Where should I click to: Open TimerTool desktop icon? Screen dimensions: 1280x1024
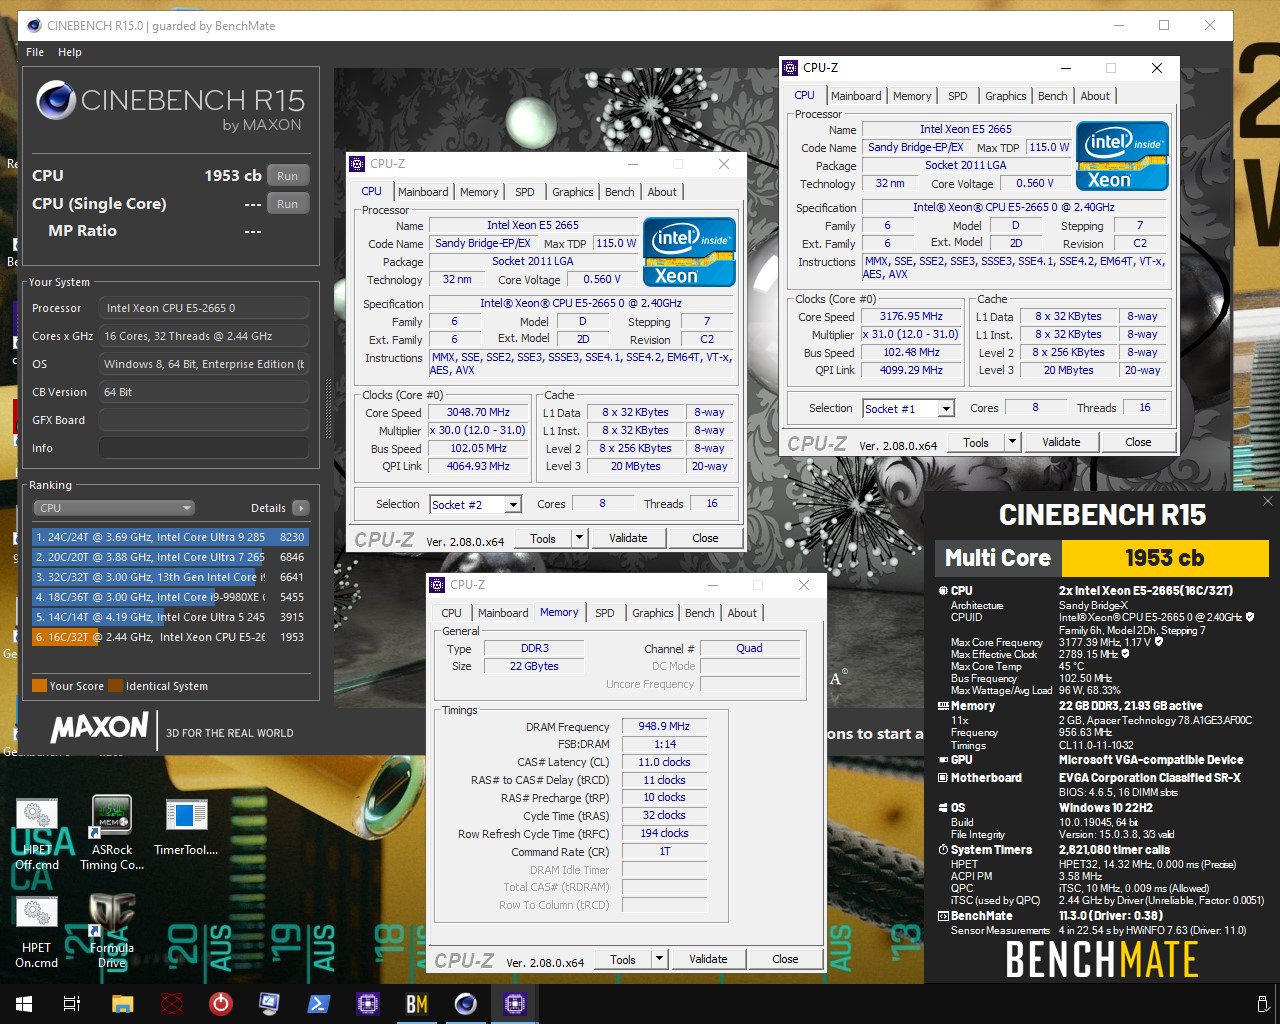tap(186, 827)
